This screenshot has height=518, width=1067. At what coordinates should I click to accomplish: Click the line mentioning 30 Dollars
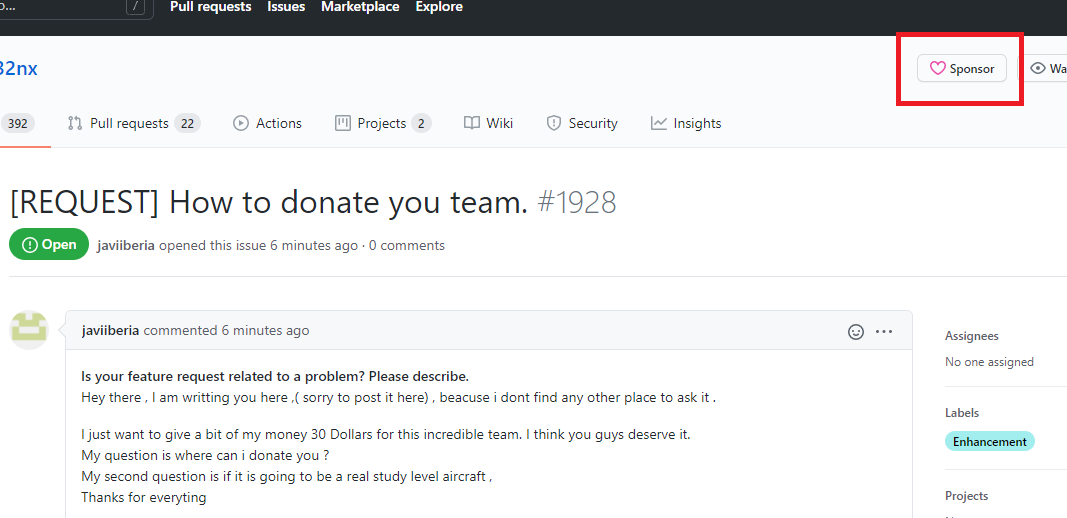(x=386, y=434)
